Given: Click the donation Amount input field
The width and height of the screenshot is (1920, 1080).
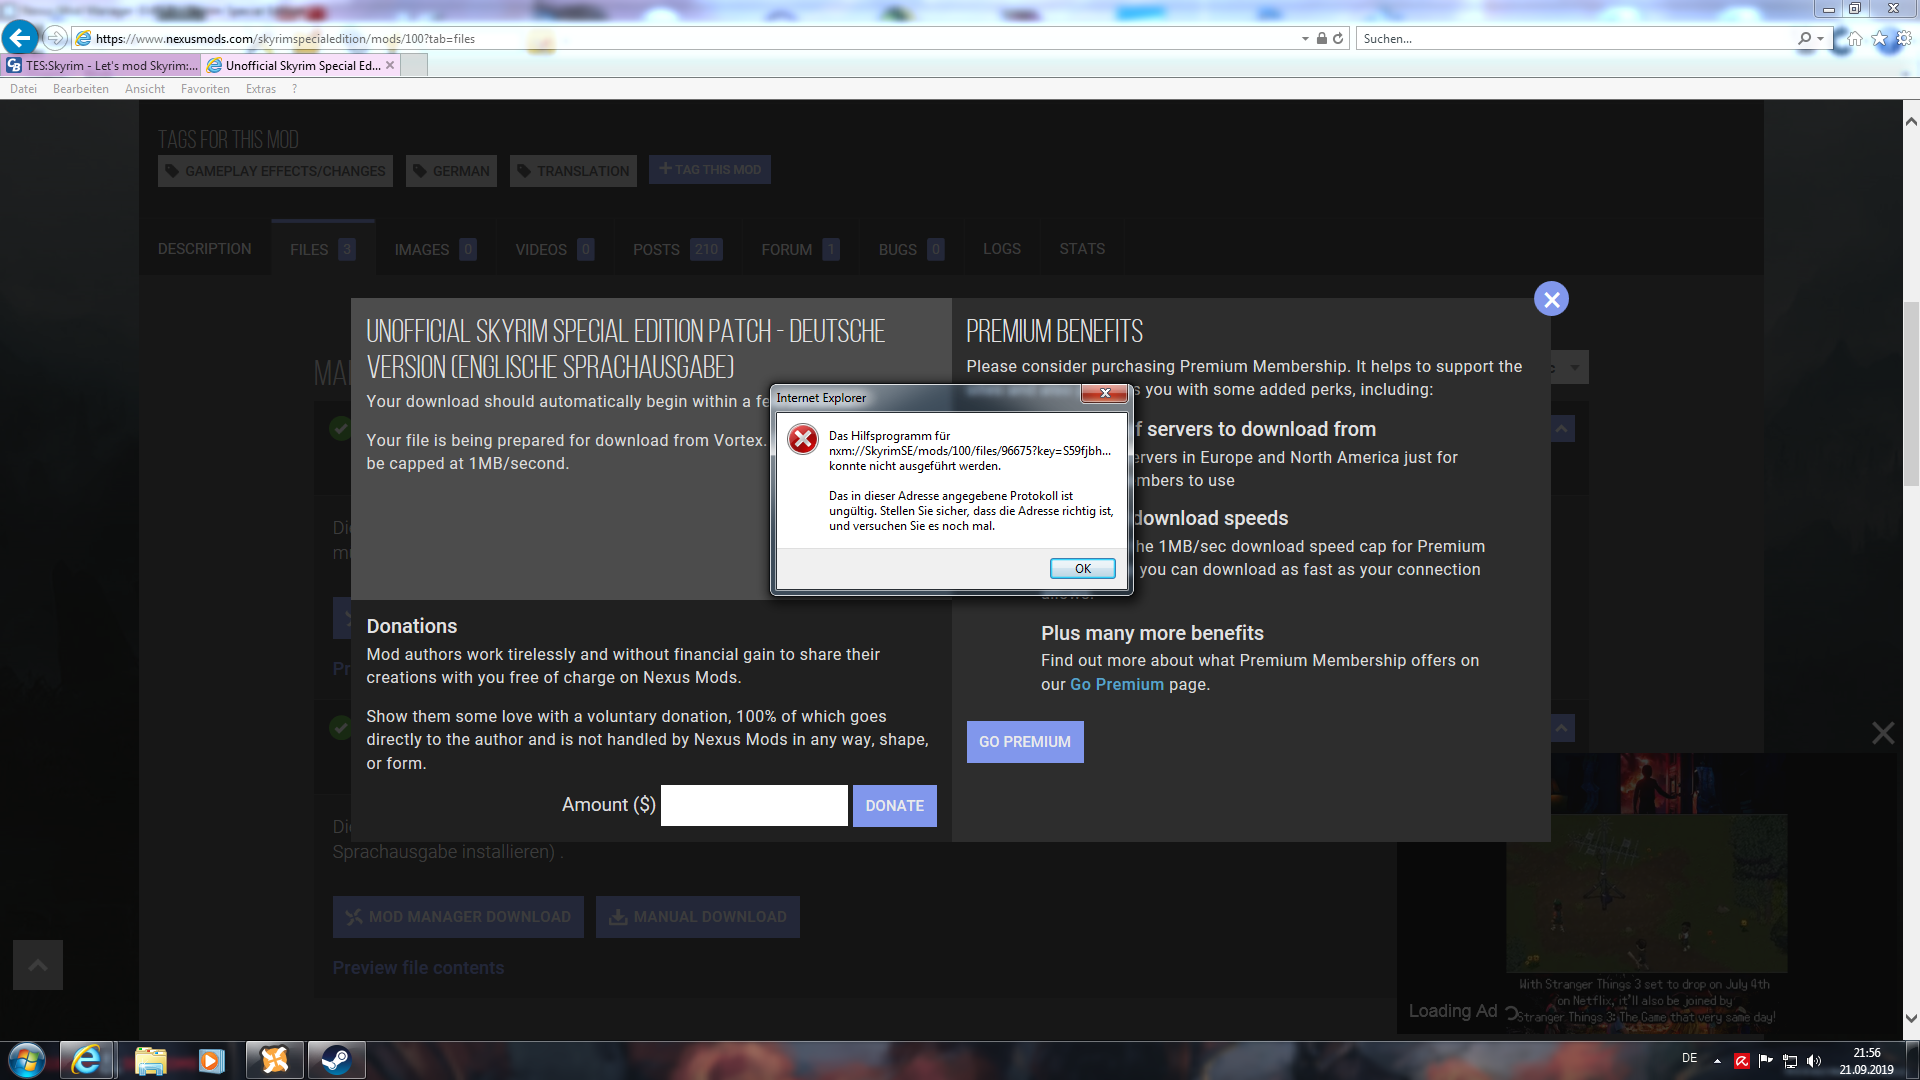Looking at the screenshot, I should (x=754, y=806).
